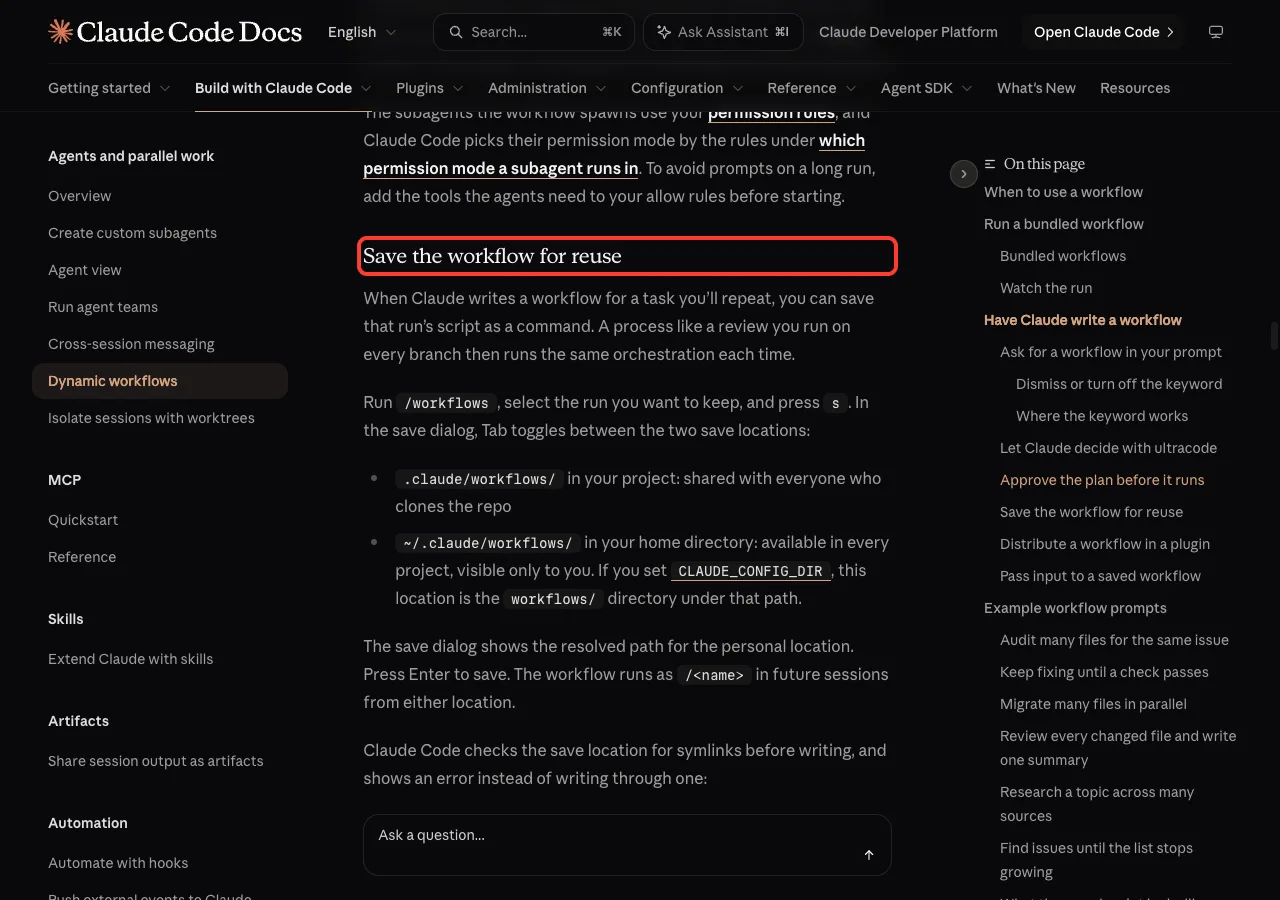1280x900 pixels.
Task: Expand the Plugins dropdown
Action: point(430,88)
